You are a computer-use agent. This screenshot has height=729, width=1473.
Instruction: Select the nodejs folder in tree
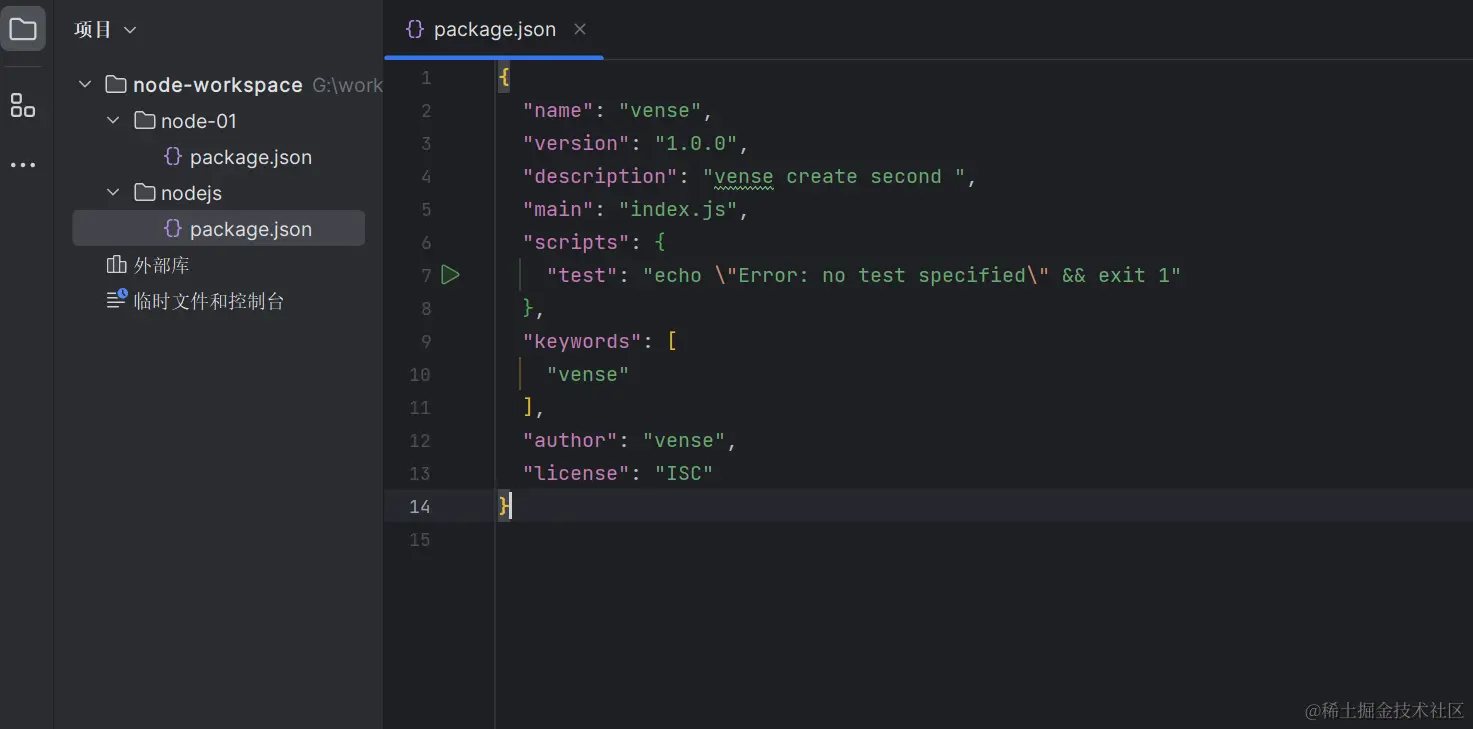[x=191, y=193]
